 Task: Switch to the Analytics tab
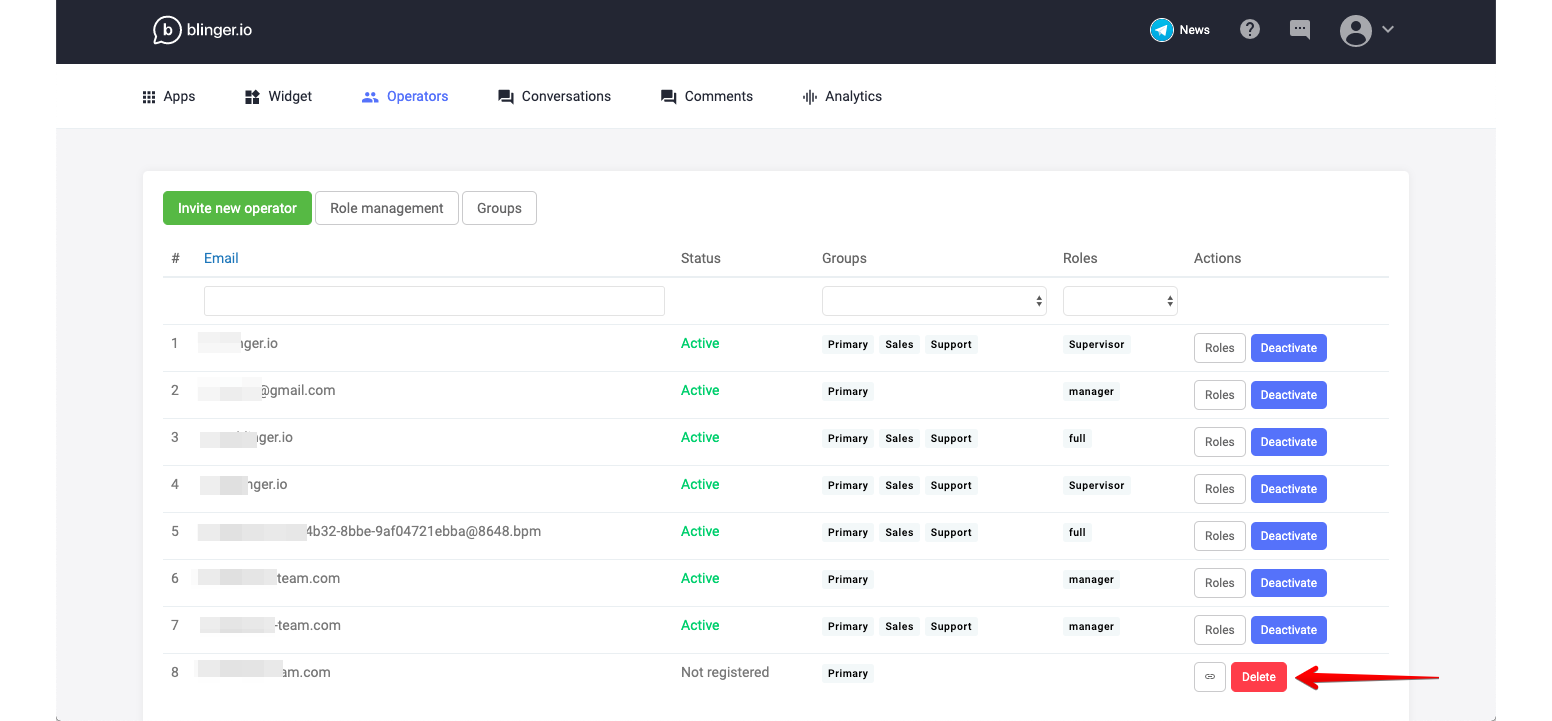(x=842, y=97)
